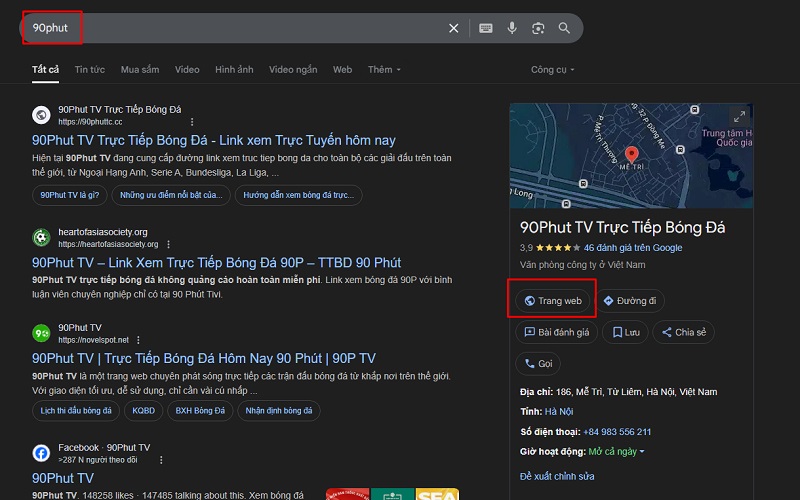
Task: Click the magnifying glass search icon
Action: pyautogui.click(x=564, y=28)
